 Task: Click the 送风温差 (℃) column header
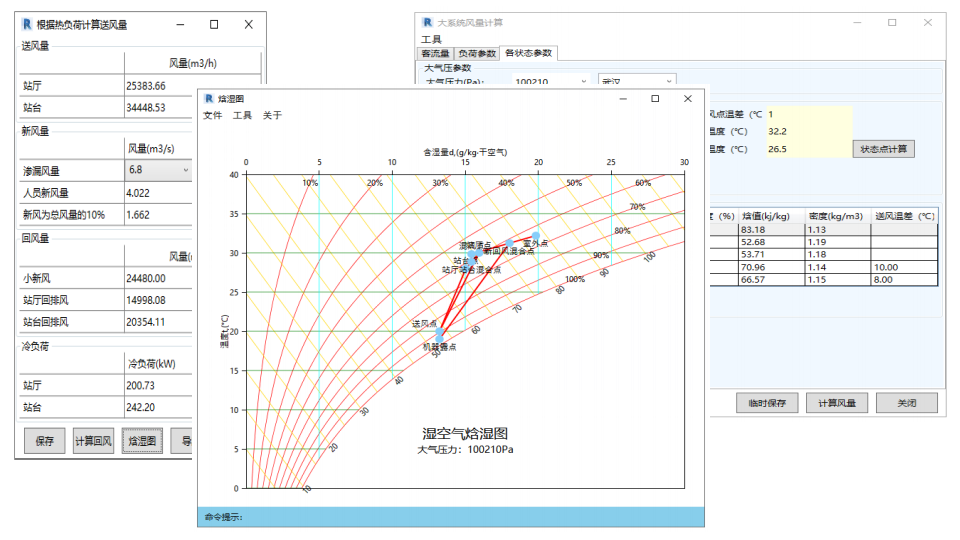point(905,216)
